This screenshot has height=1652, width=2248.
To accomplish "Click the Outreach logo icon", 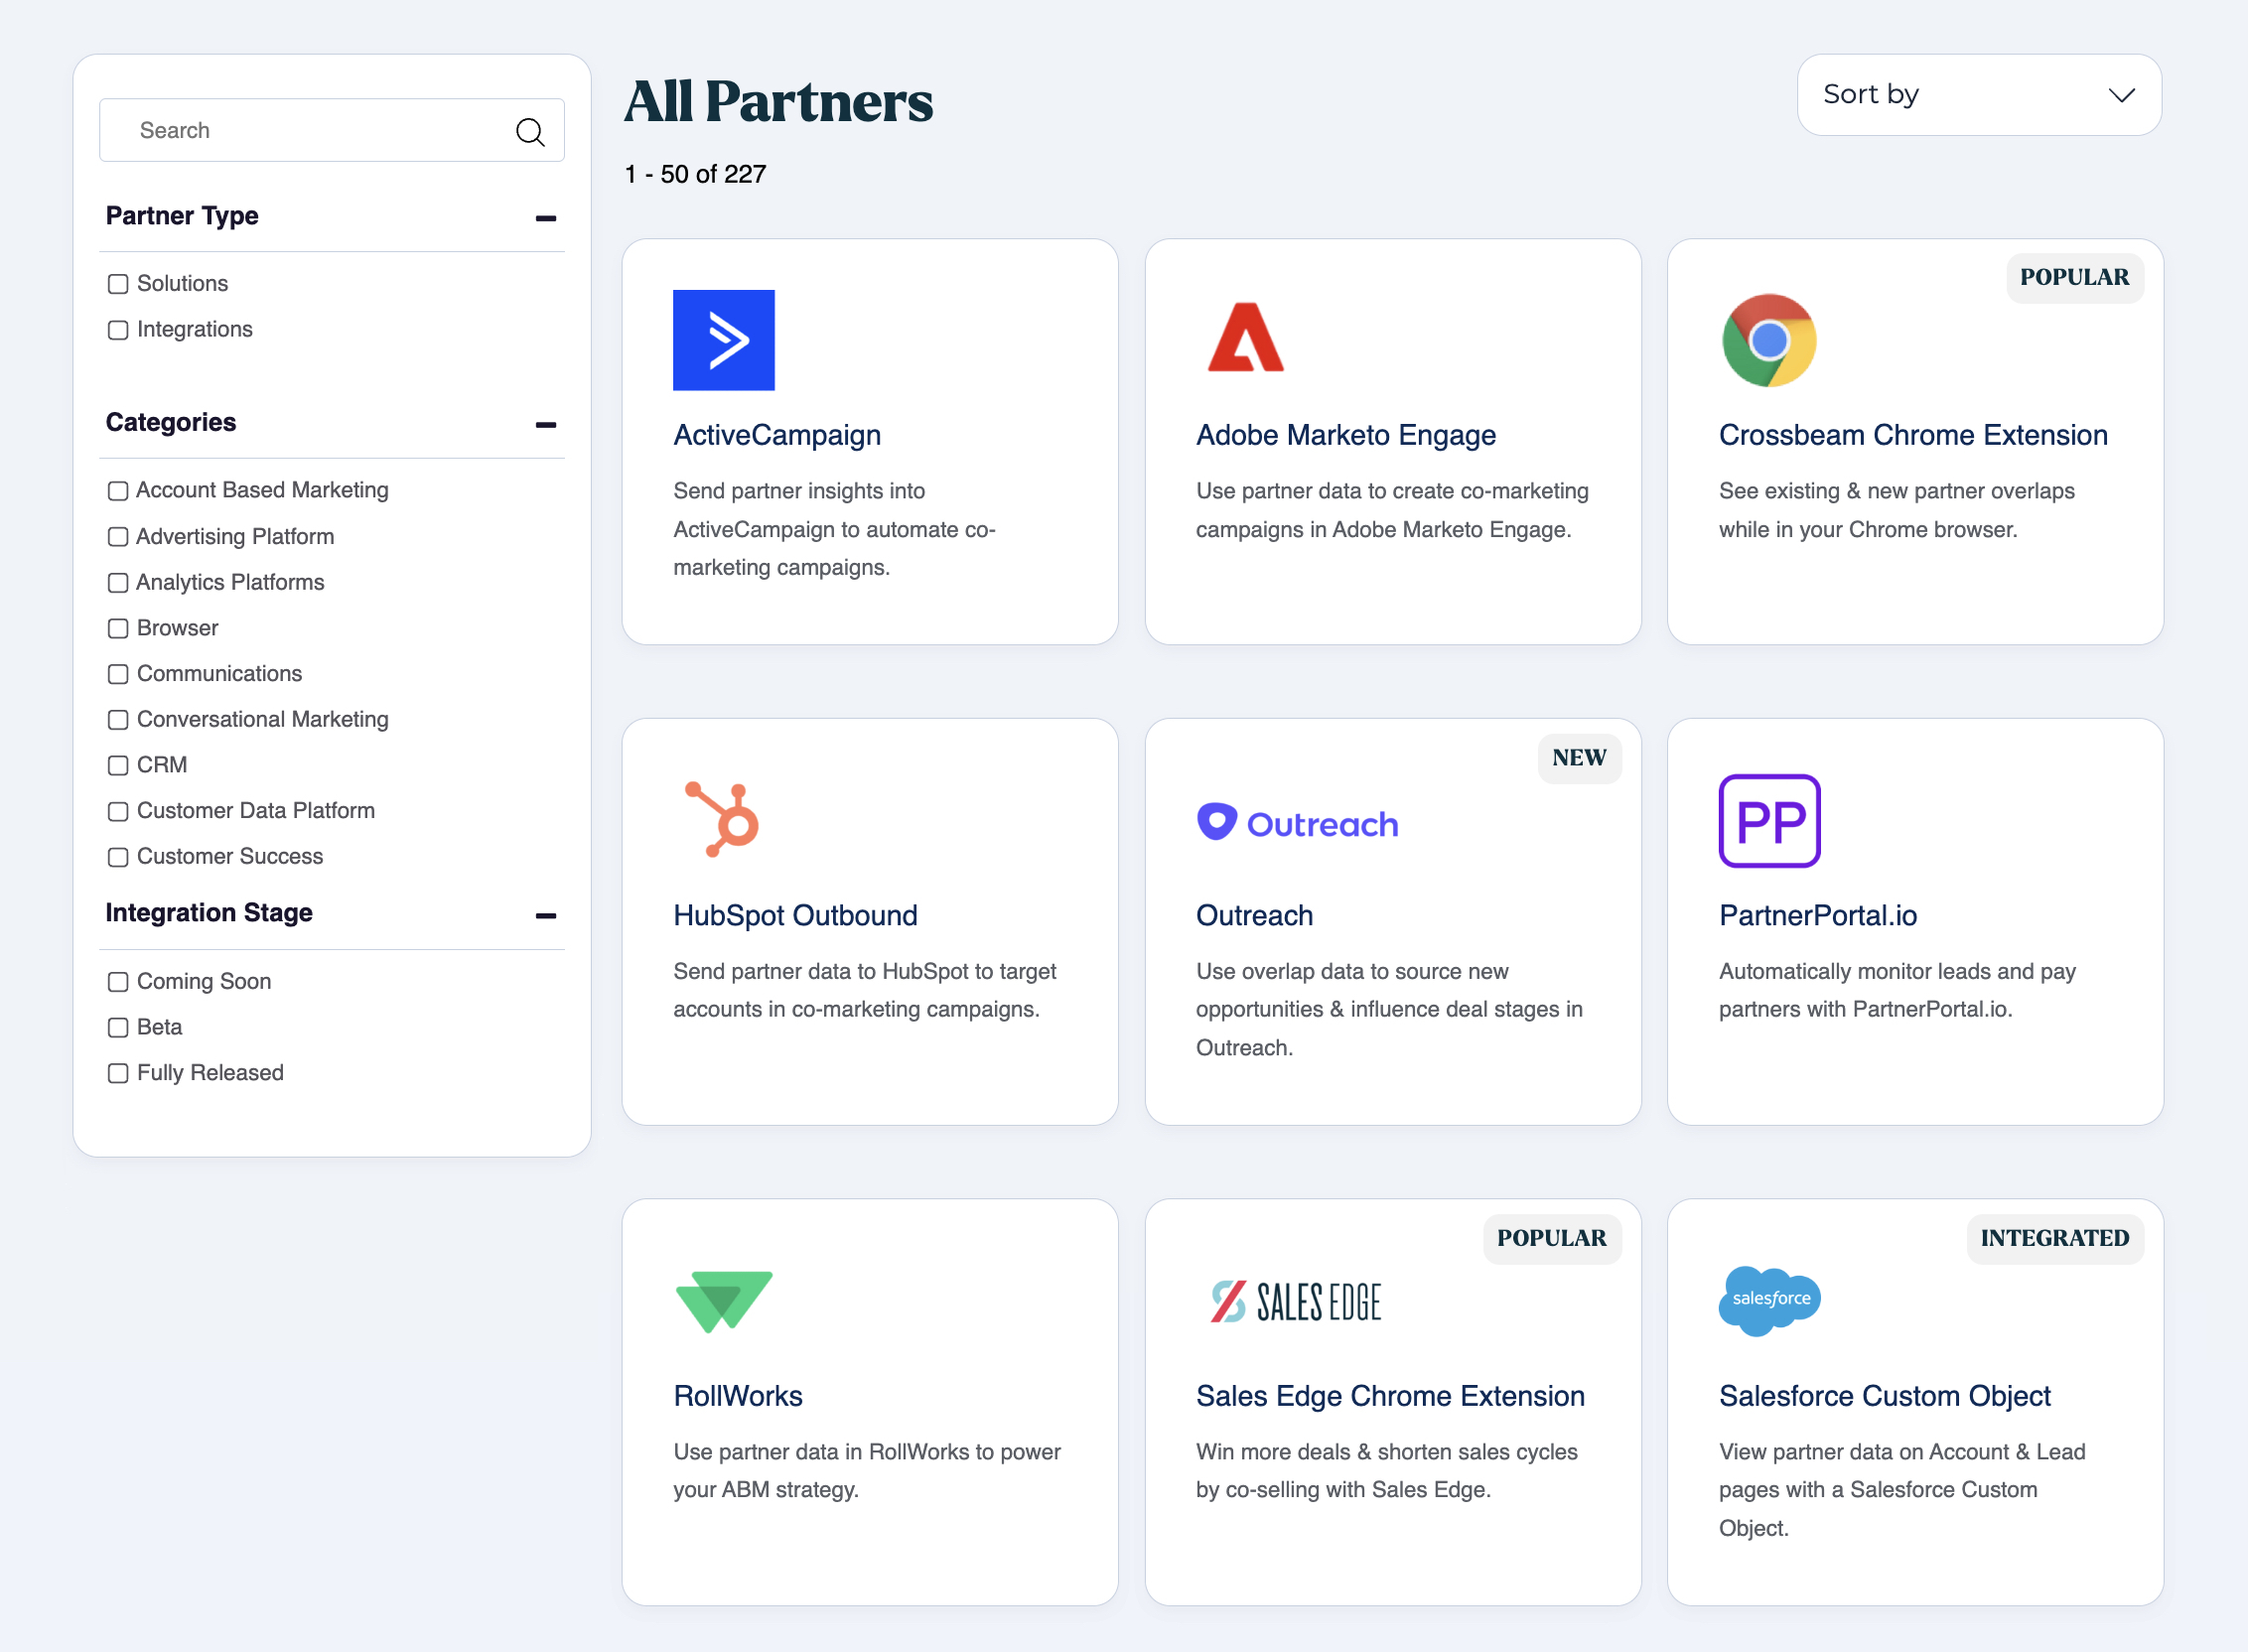I will tap(1215, 822).
